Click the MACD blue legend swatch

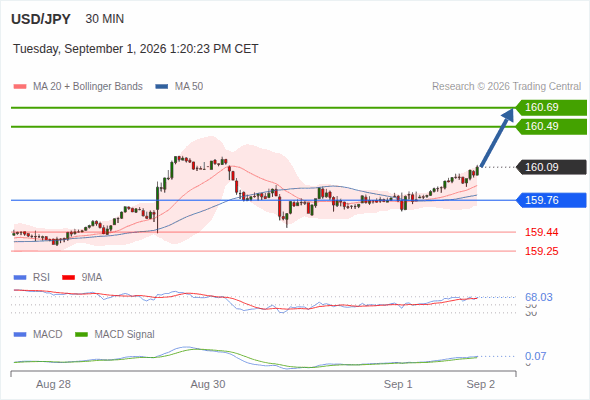click(20, 335)
